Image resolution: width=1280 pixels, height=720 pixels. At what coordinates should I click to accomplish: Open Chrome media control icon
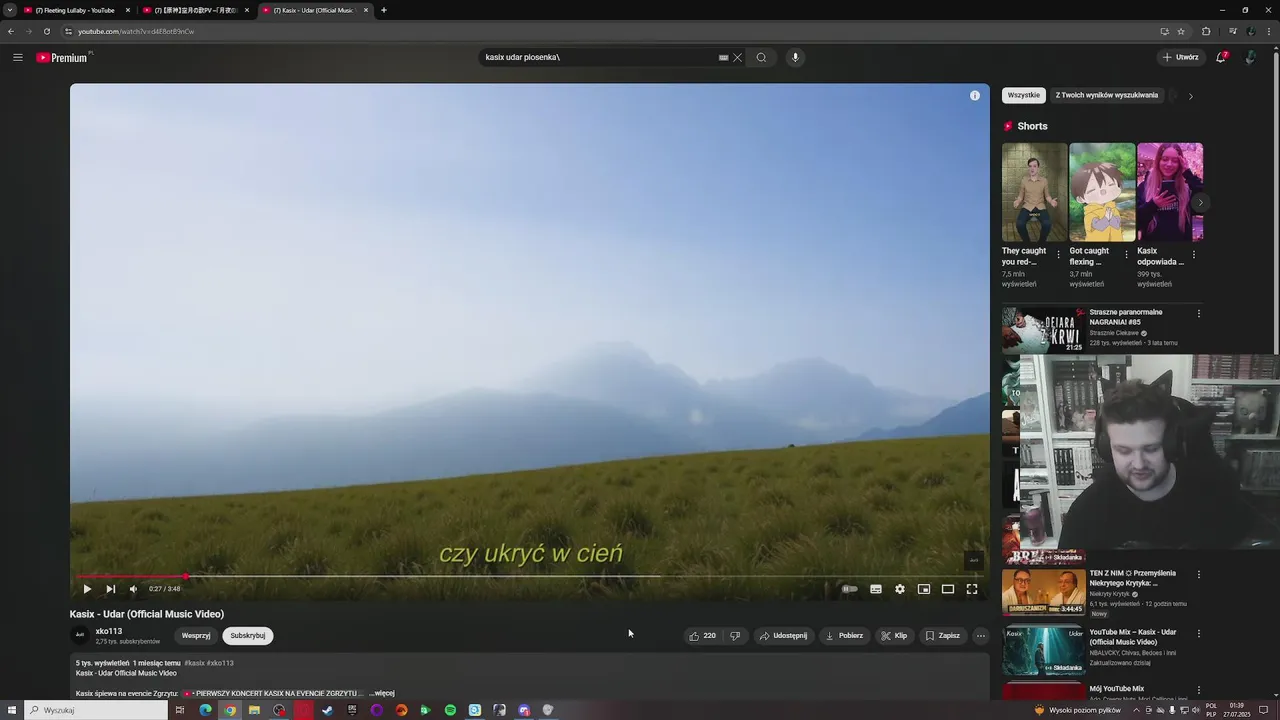[1232, 31]
